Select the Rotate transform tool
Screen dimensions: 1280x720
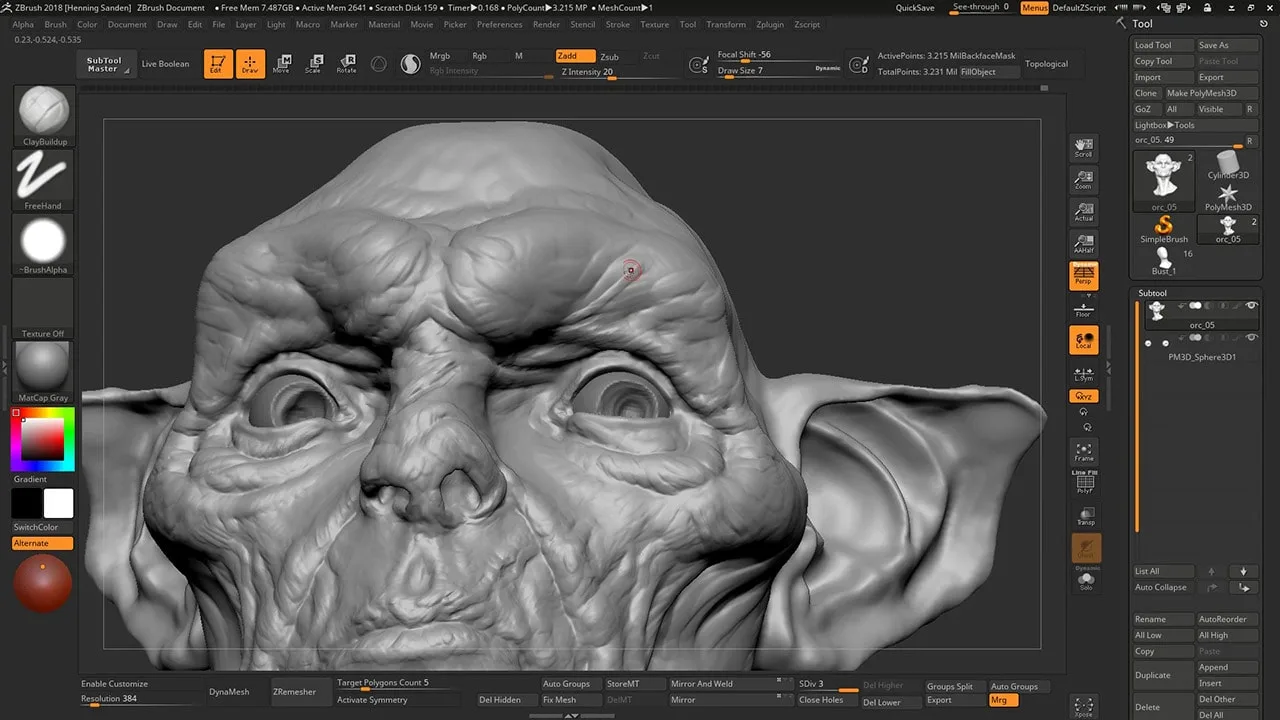[x=346, y=64]
